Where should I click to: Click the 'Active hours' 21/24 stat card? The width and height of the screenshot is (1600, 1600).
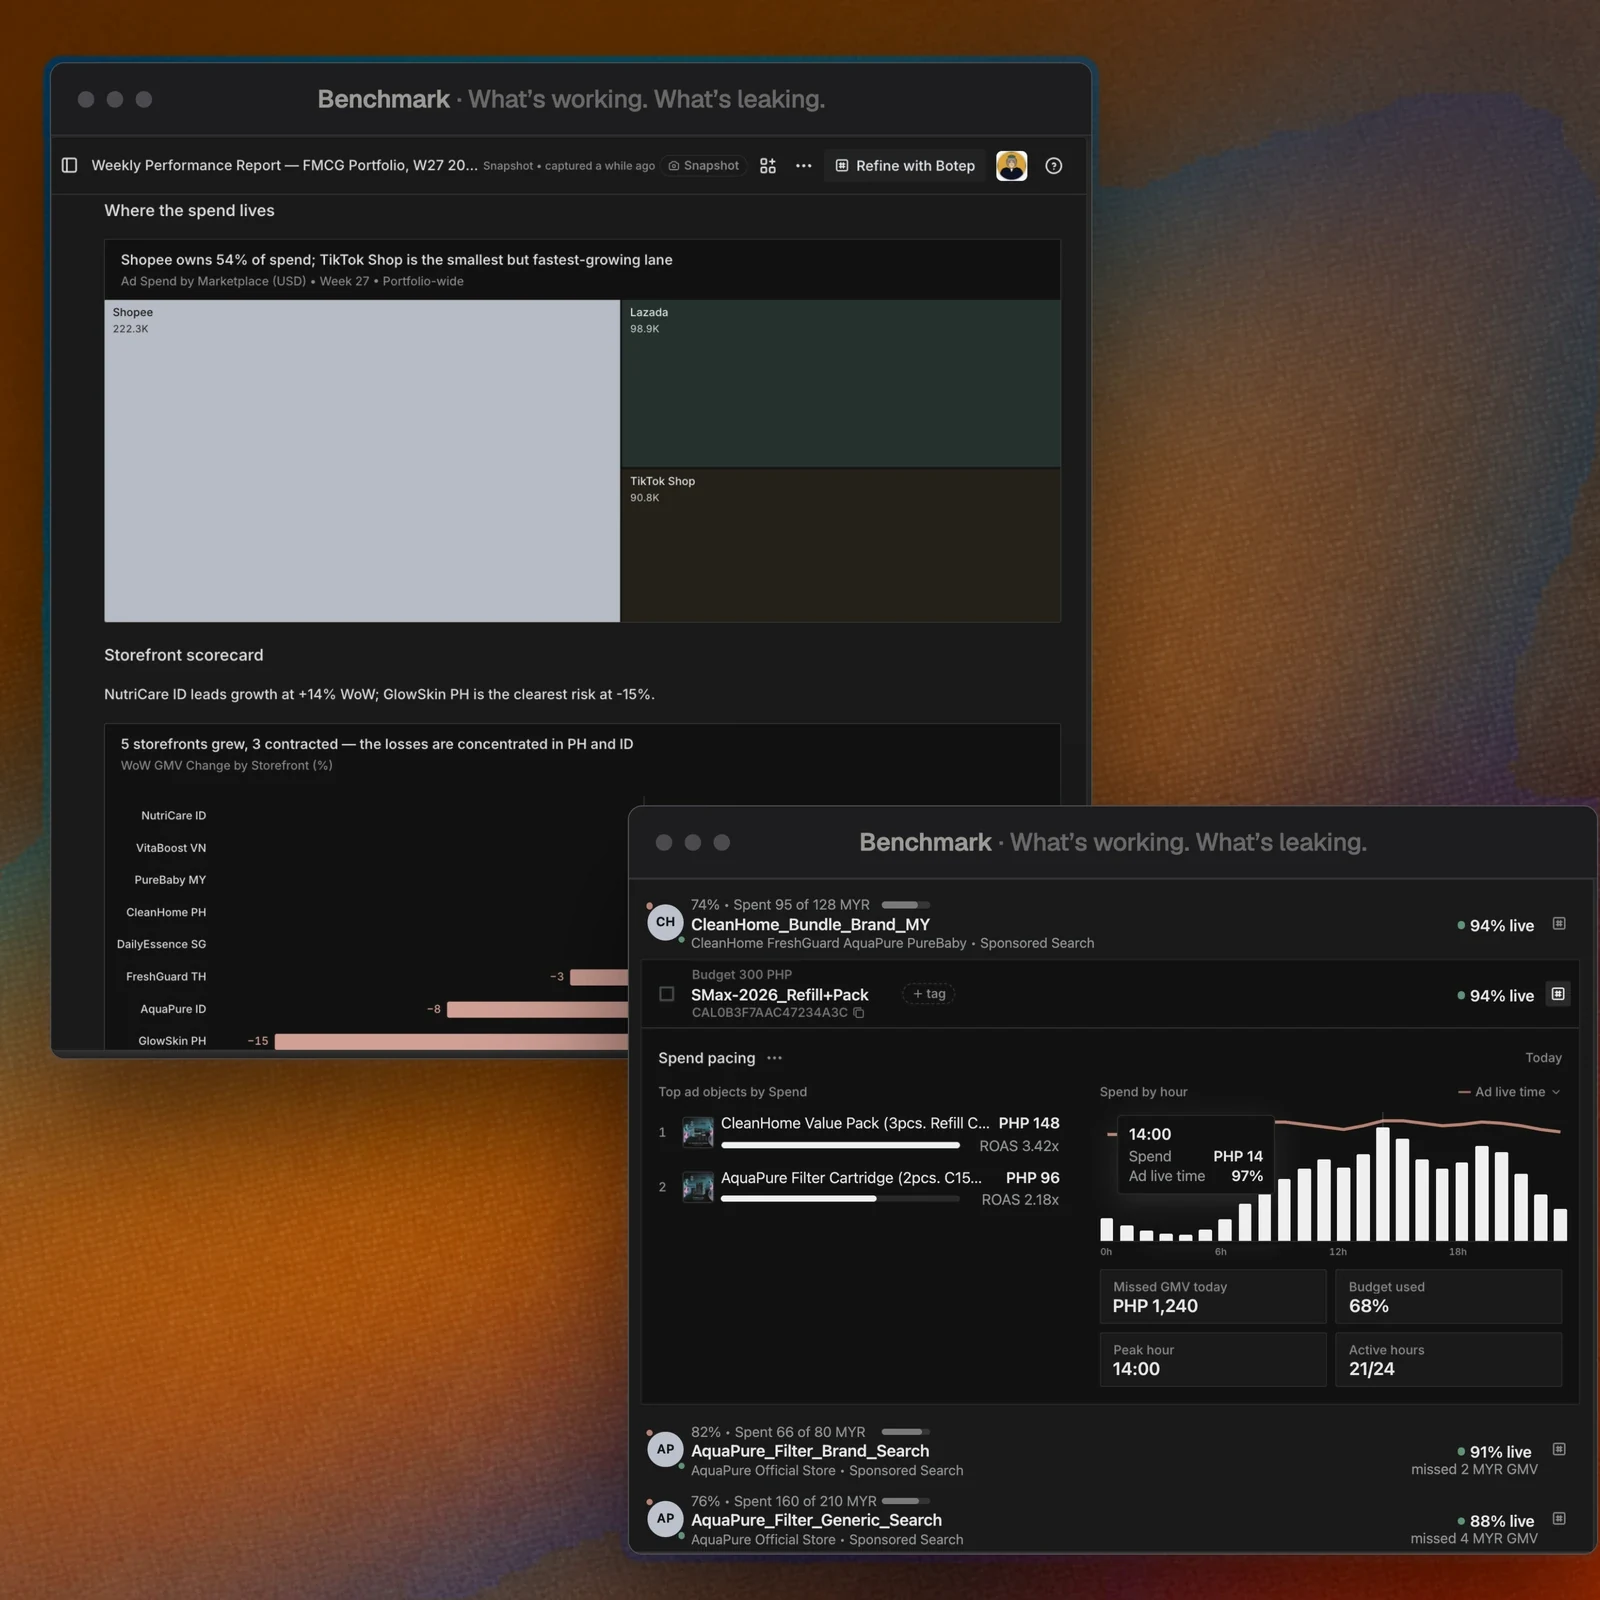[1449, 1360]
